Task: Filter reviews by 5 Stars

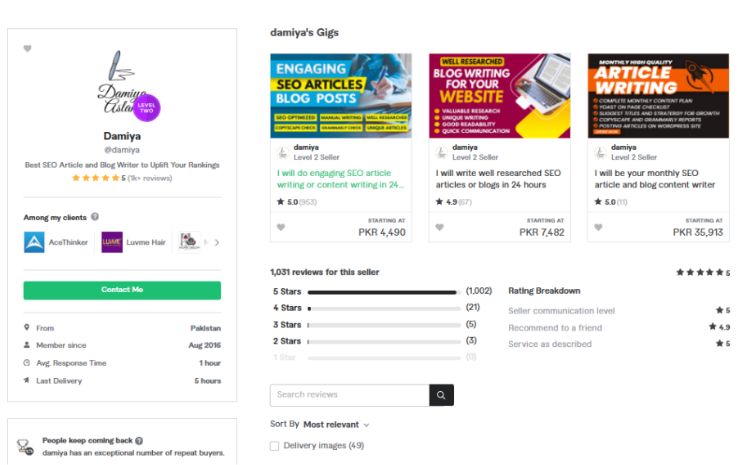Action: pos(286,291)
